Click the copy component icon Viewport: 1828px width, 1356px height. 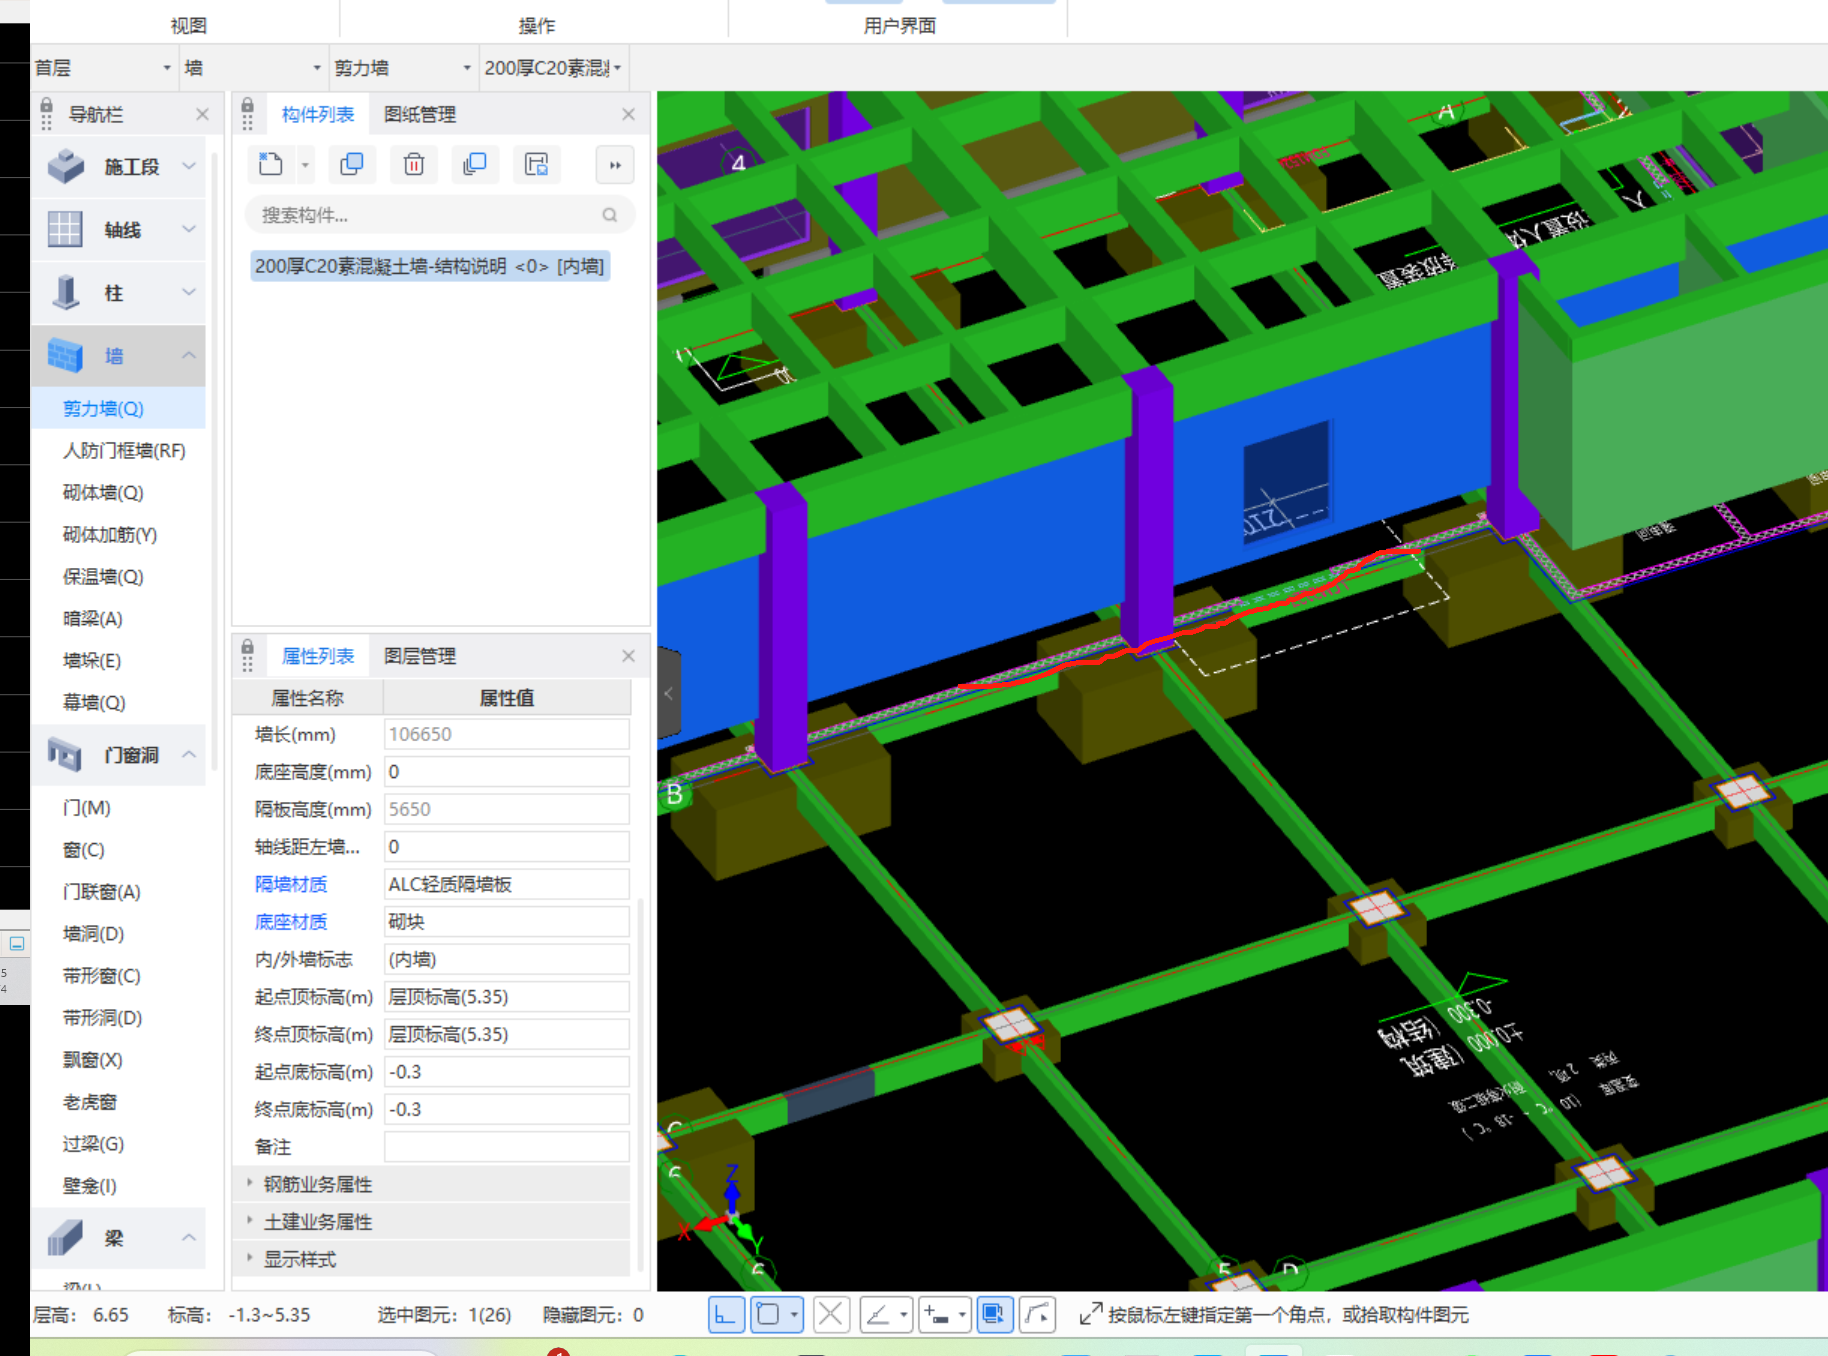click(x=352, y=164)
